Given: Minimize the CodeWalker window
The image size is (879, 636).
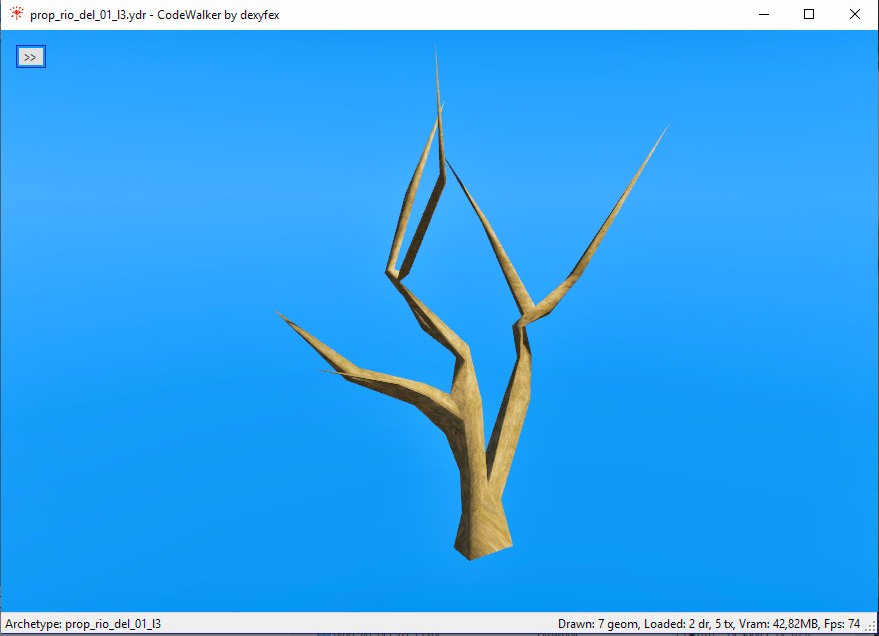Looking at the screenshot, I should point(764,14).
